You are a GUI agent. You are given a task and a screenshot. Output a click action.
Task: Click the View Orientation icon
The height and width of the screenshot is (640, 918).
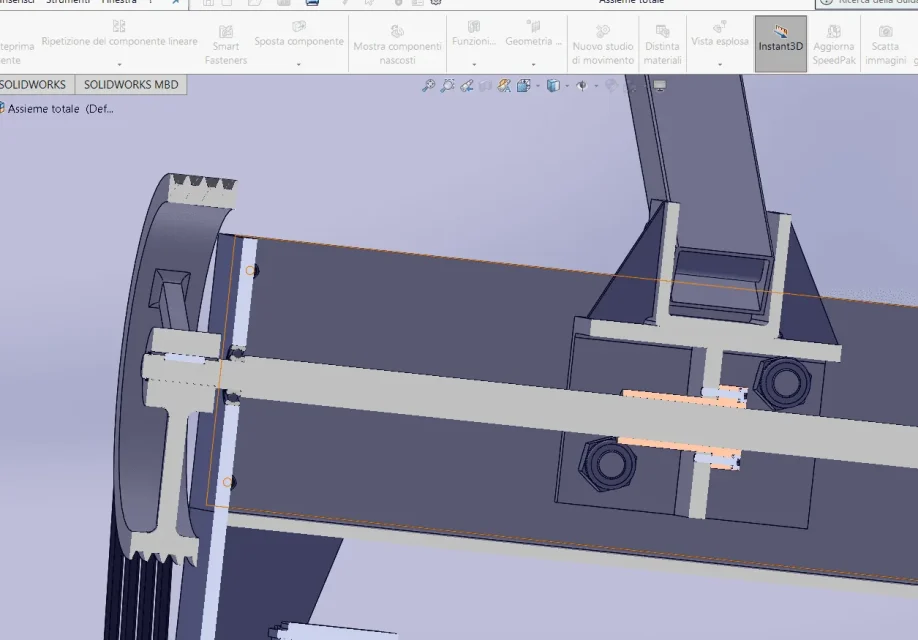[523, 86]
